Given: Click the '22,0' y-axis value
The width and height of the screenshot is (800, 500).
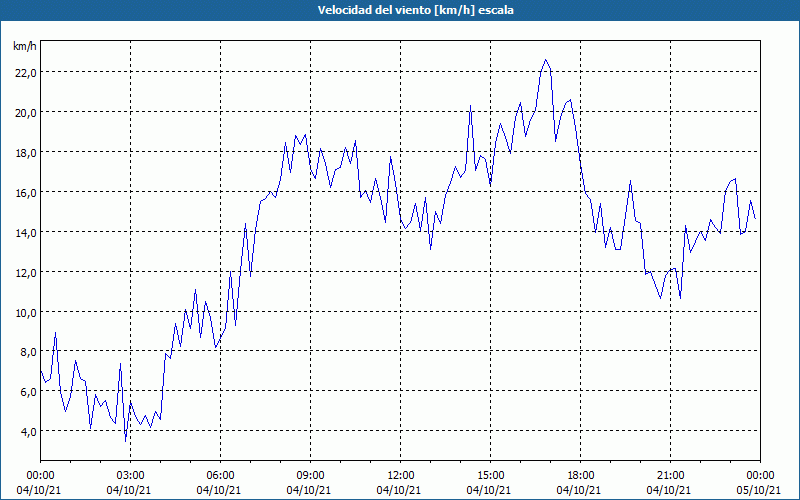Looking at the screenshot, I should click(26, 73).
